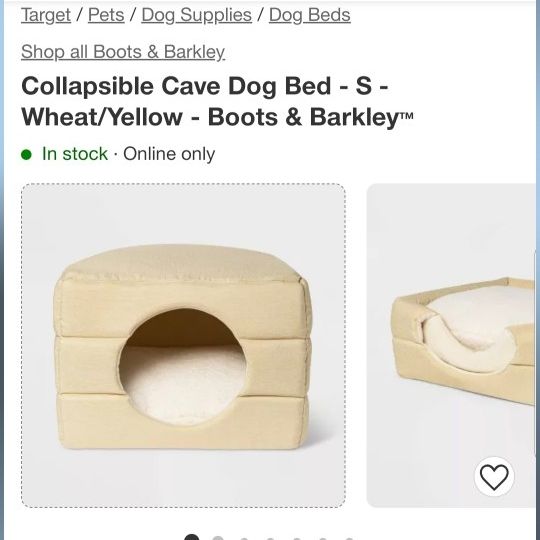Viewport: 540px width, 540px height.
Task: View the flattened collapsed bed photo
Action: pos(451,345)
